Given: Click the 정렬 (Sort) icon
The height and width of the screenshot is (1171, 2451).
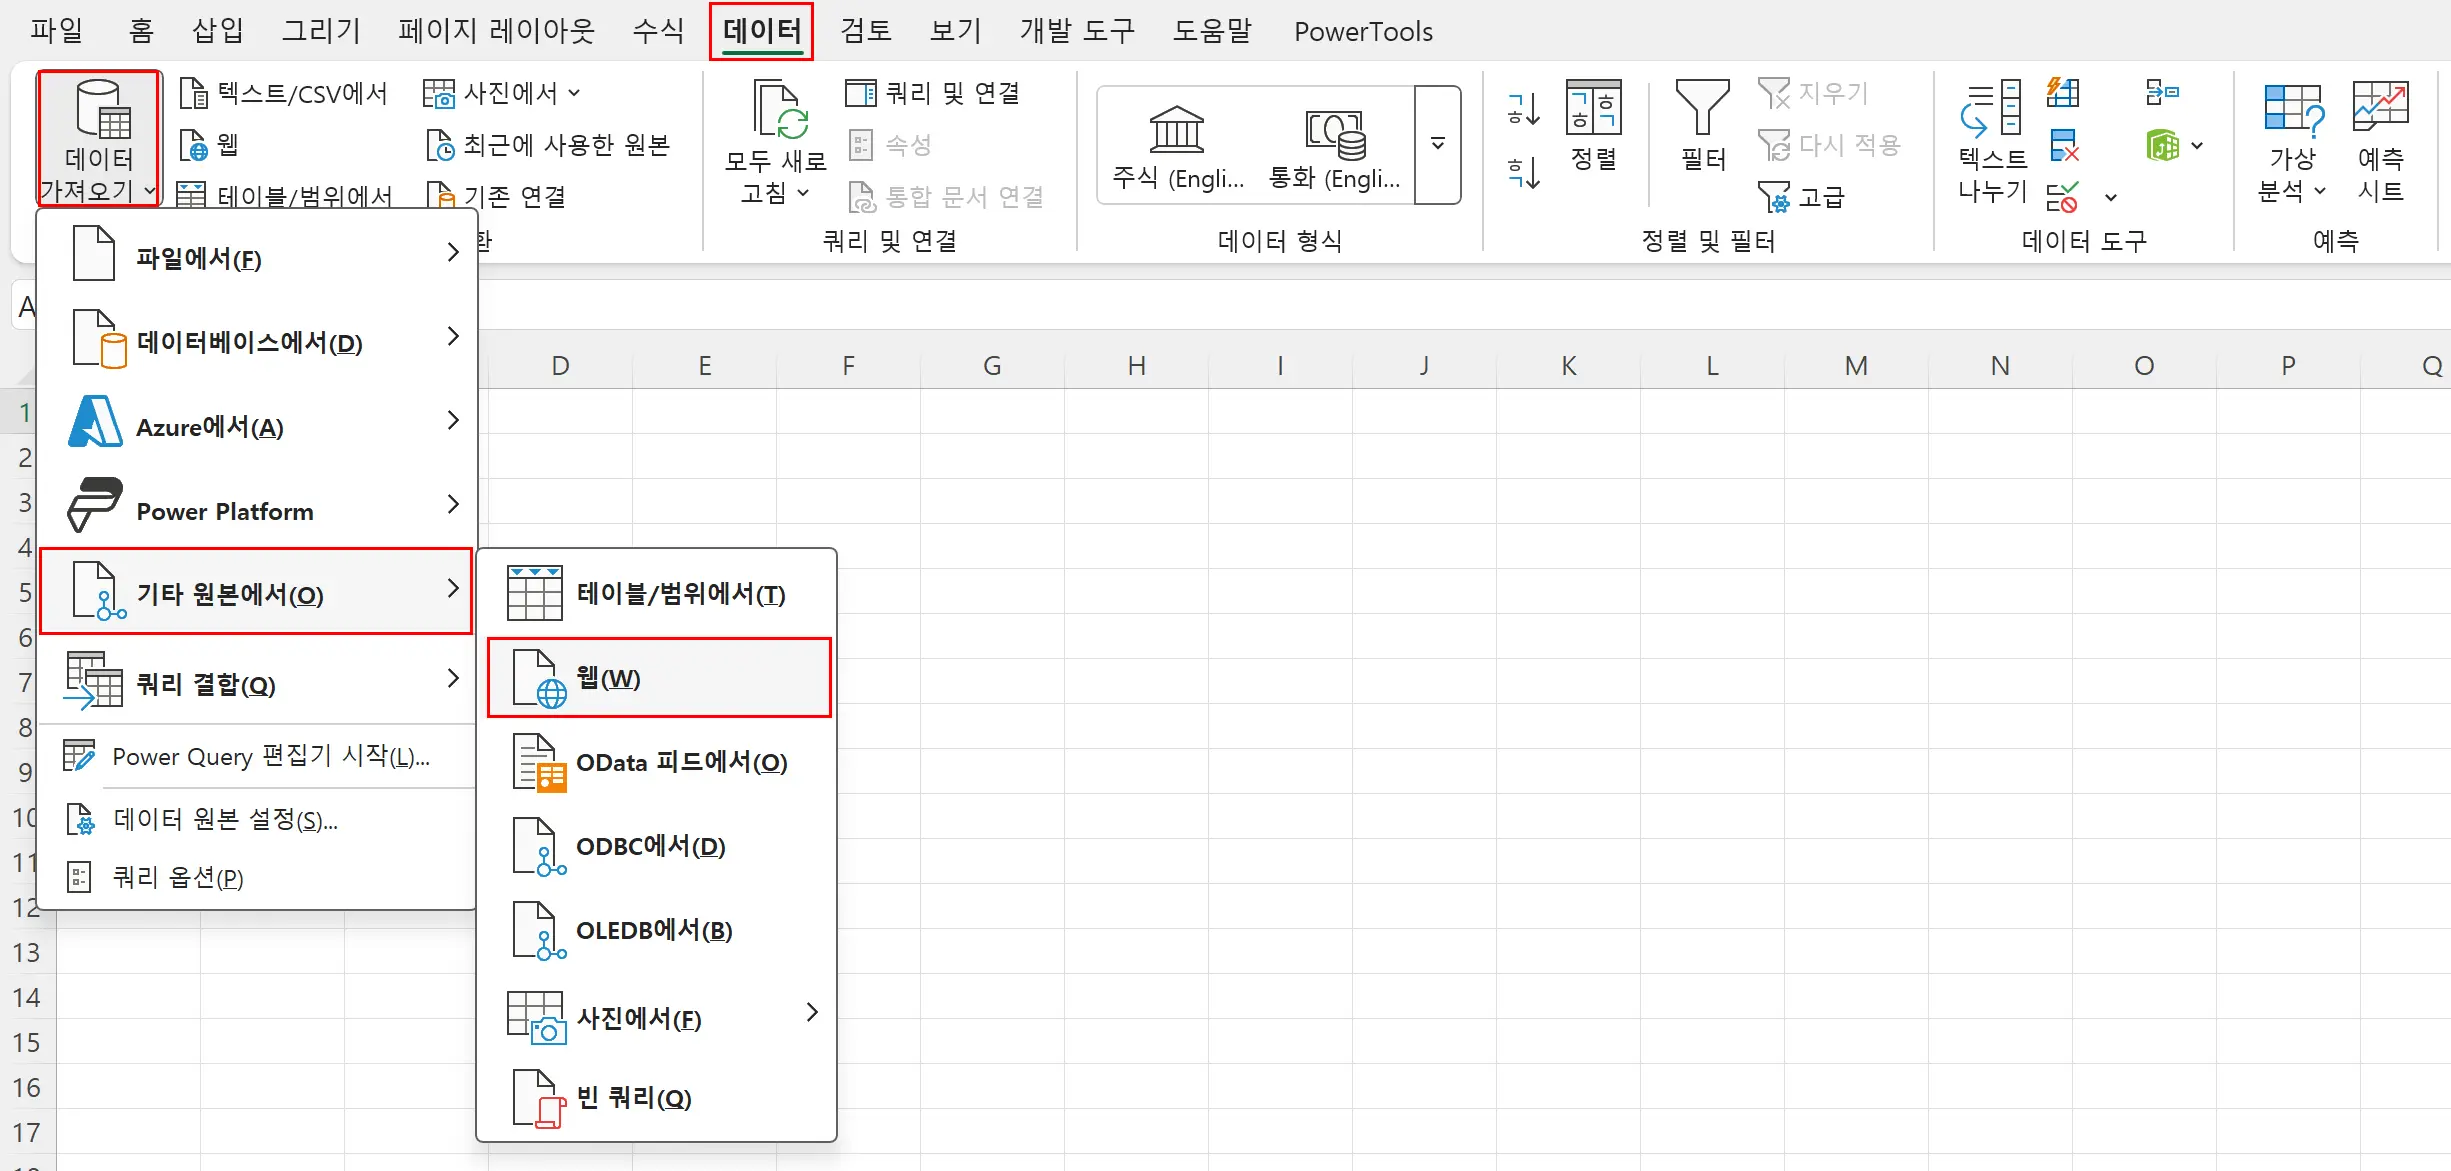Looking at the screenshot, I should click(1592, 110).
